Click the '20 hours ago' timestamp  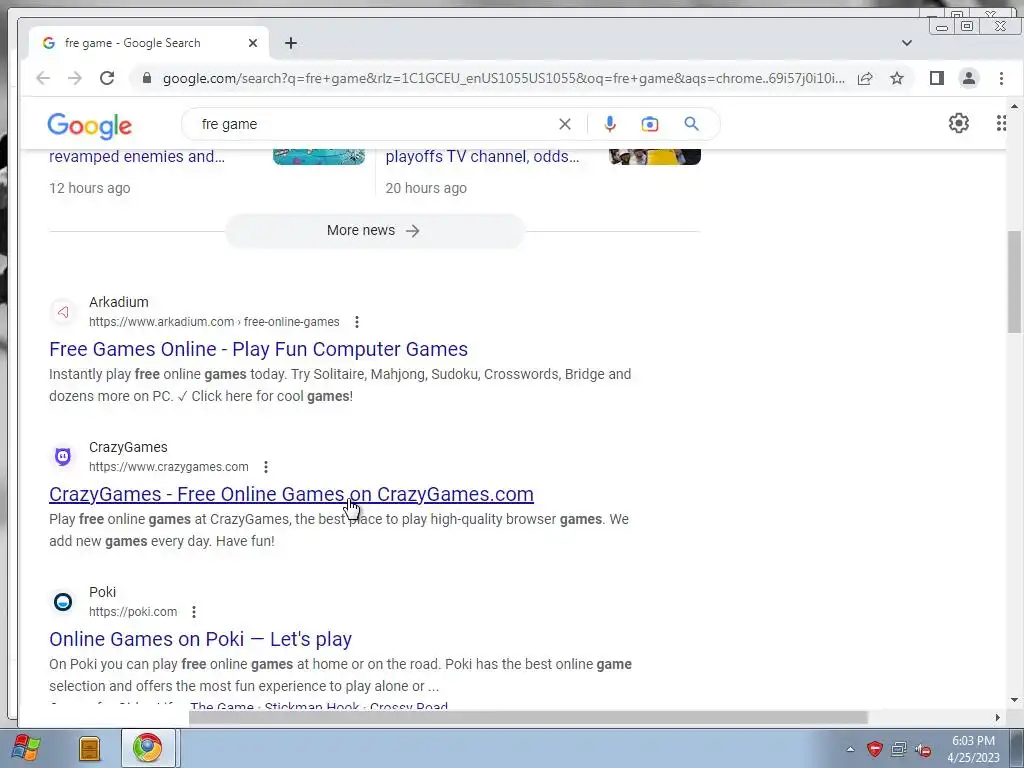(426, 188)
